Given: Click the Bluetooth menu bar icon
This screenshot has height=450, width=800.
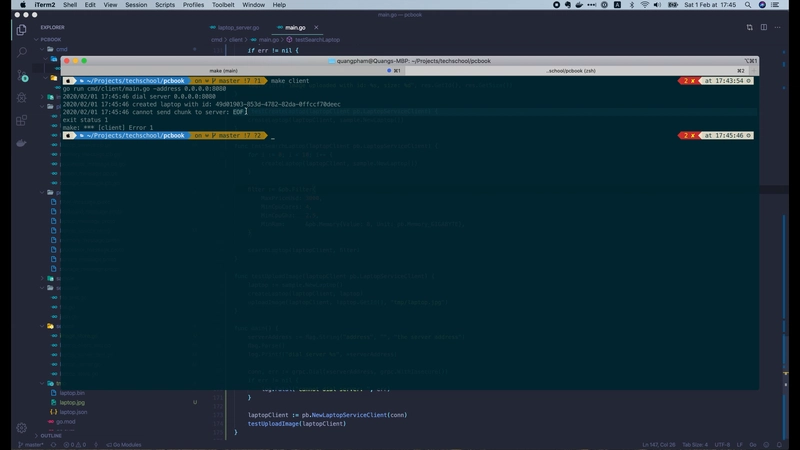Looking at the screenshot, I should pos(632,5).
